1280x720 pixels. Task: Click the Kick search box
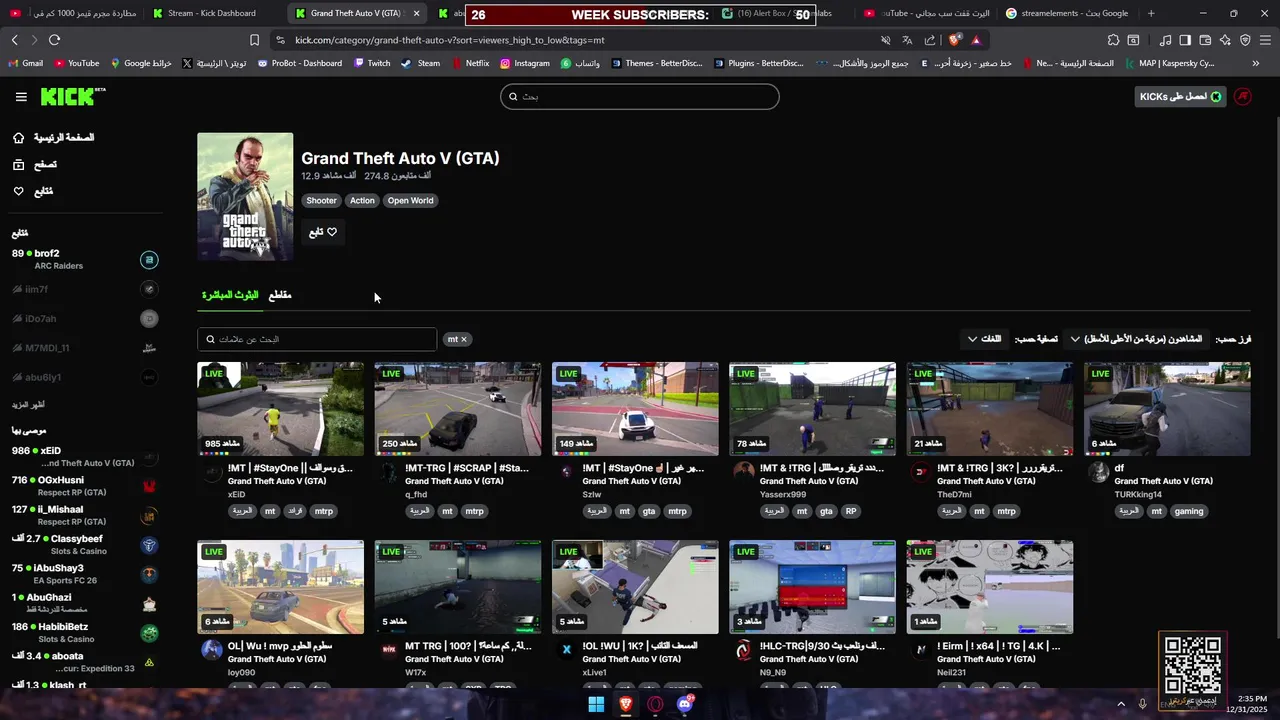(x=640, y=97)
